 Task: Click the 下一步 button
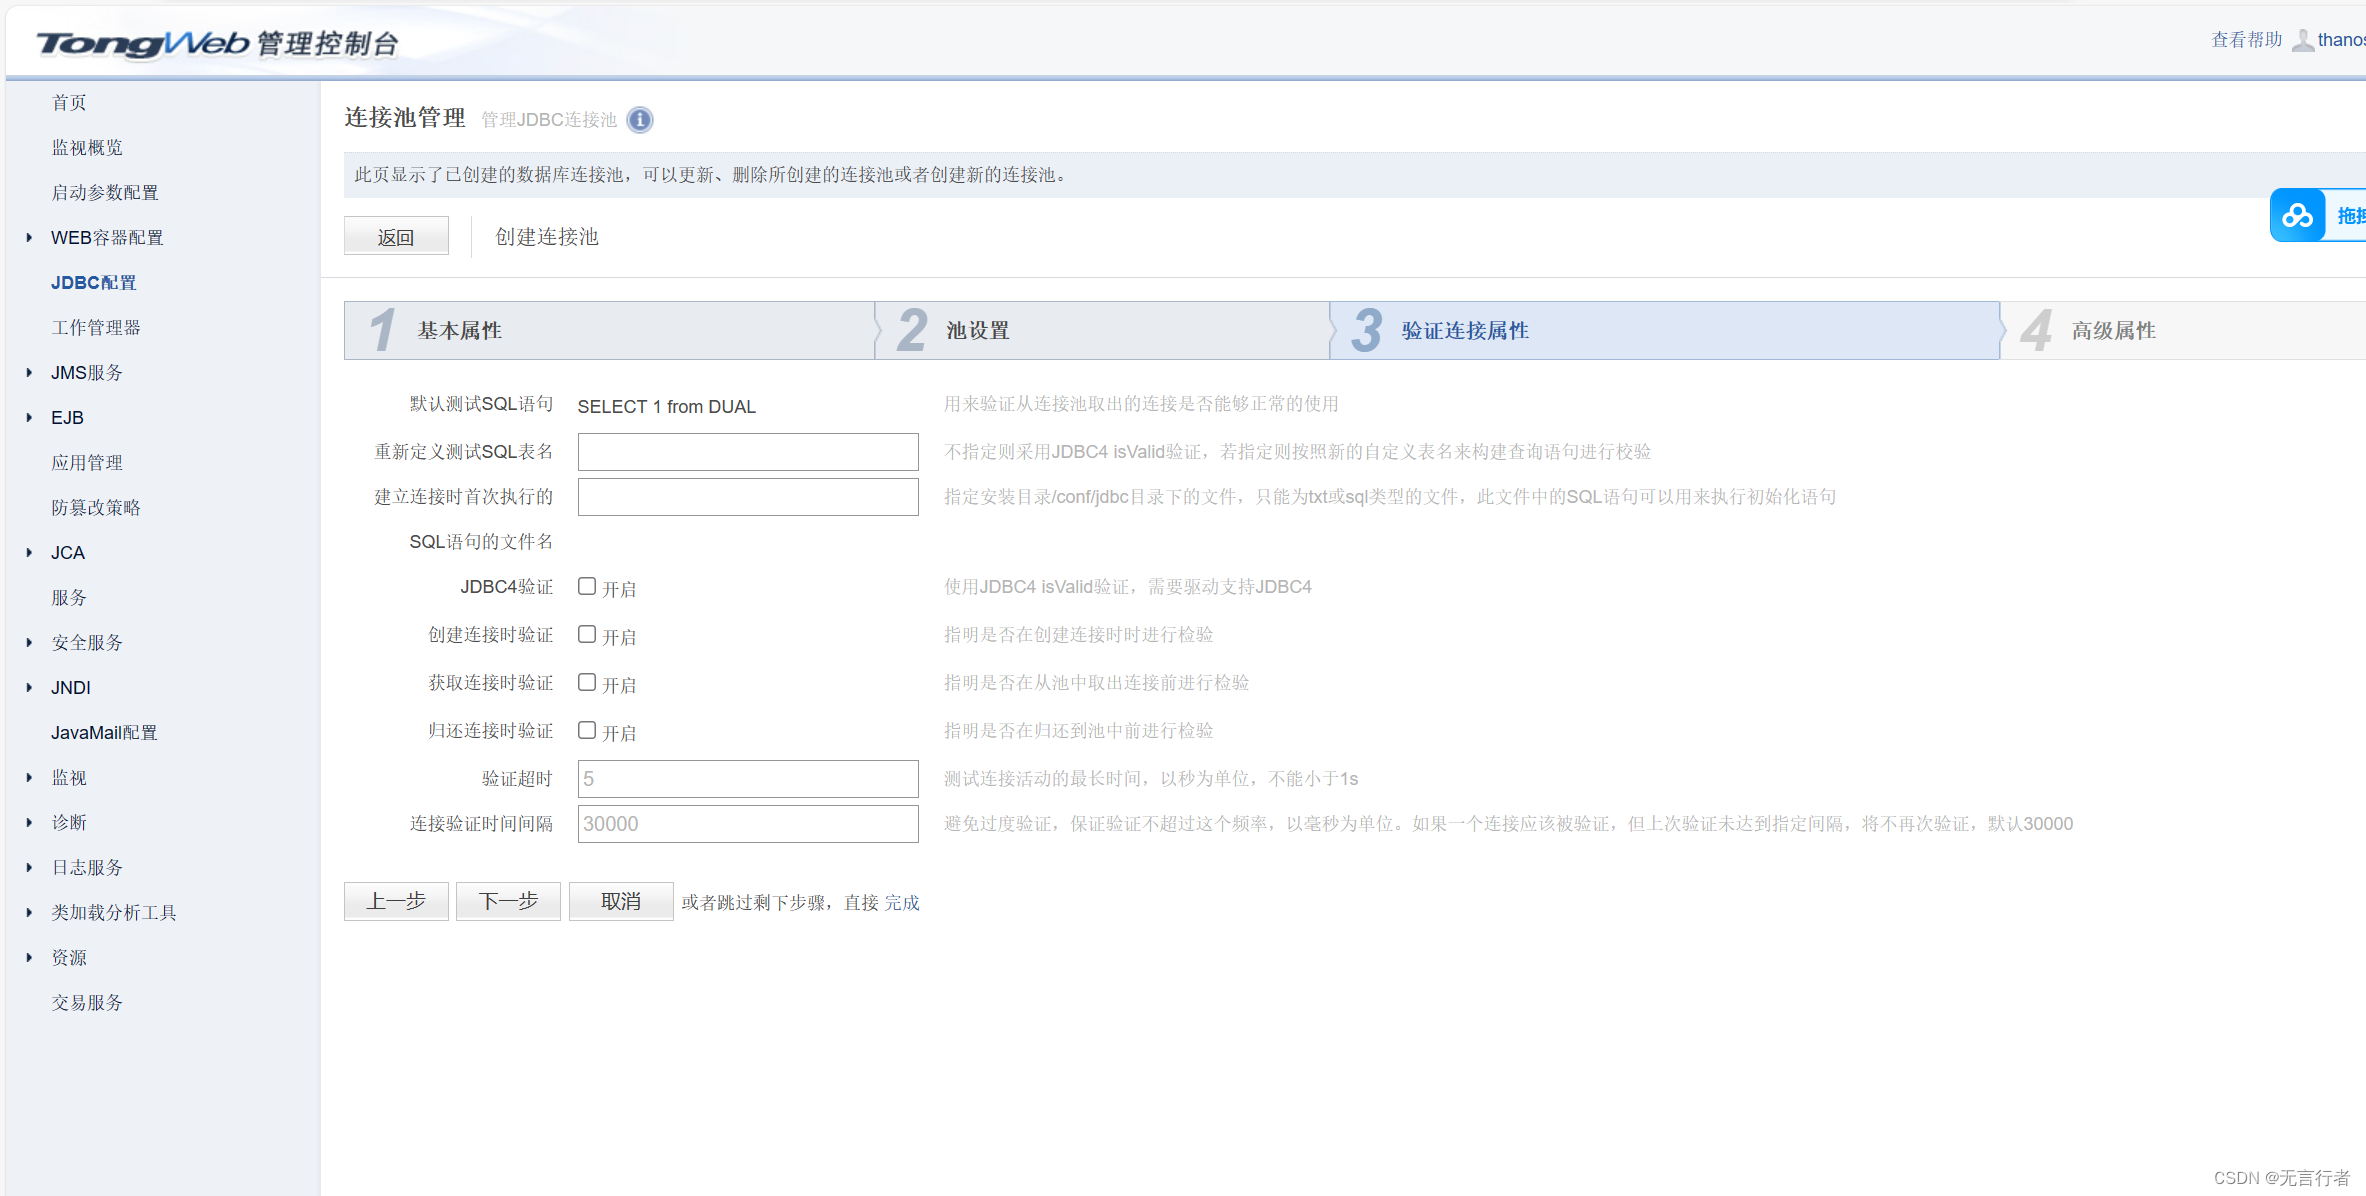tap(508, 902)
